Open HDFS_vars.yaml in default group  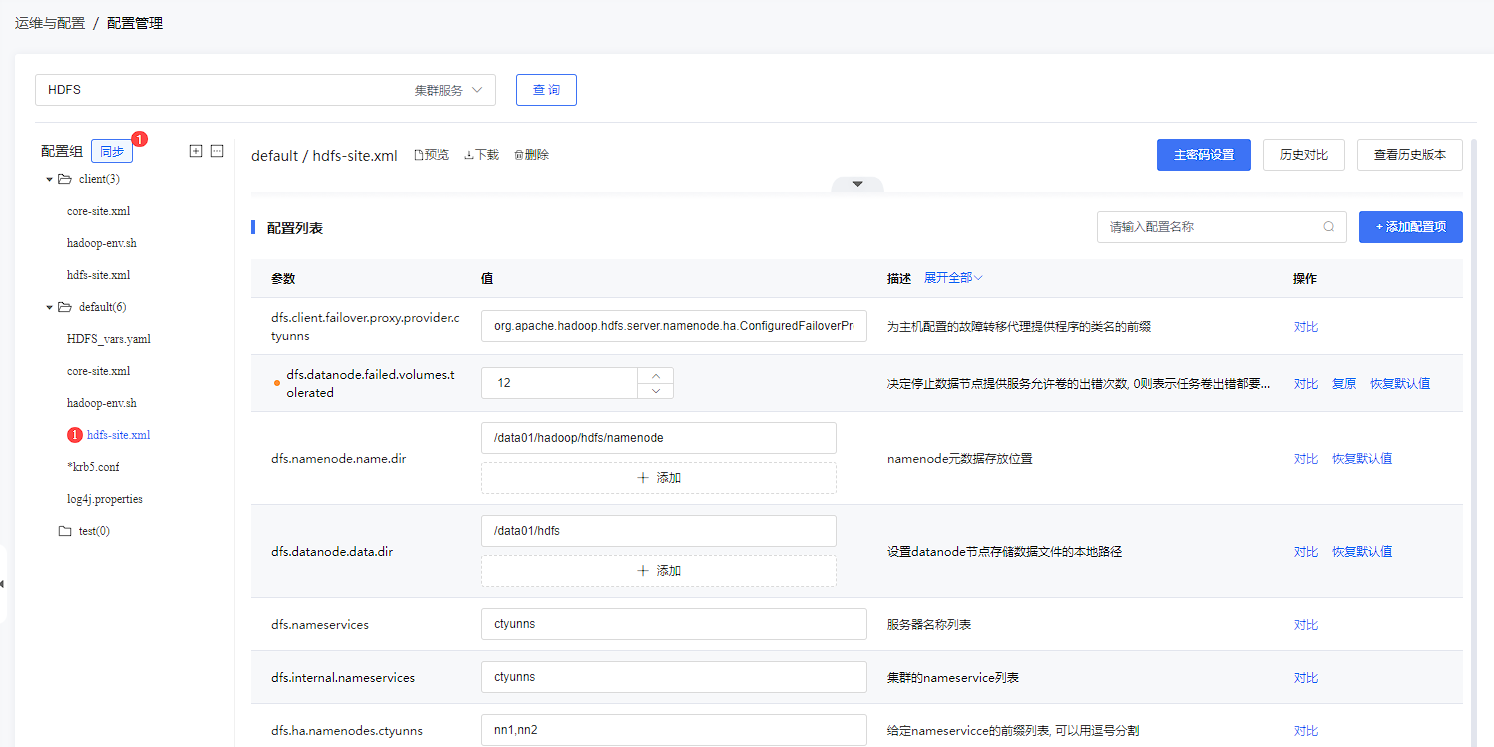[x=109, y=339]
